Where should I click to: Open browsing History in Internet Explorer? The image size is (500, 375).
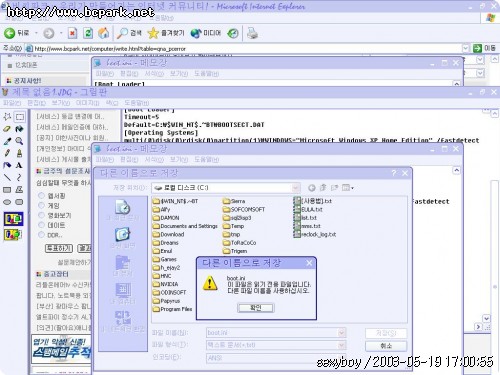pyautogui.click(x=233, y=33)
